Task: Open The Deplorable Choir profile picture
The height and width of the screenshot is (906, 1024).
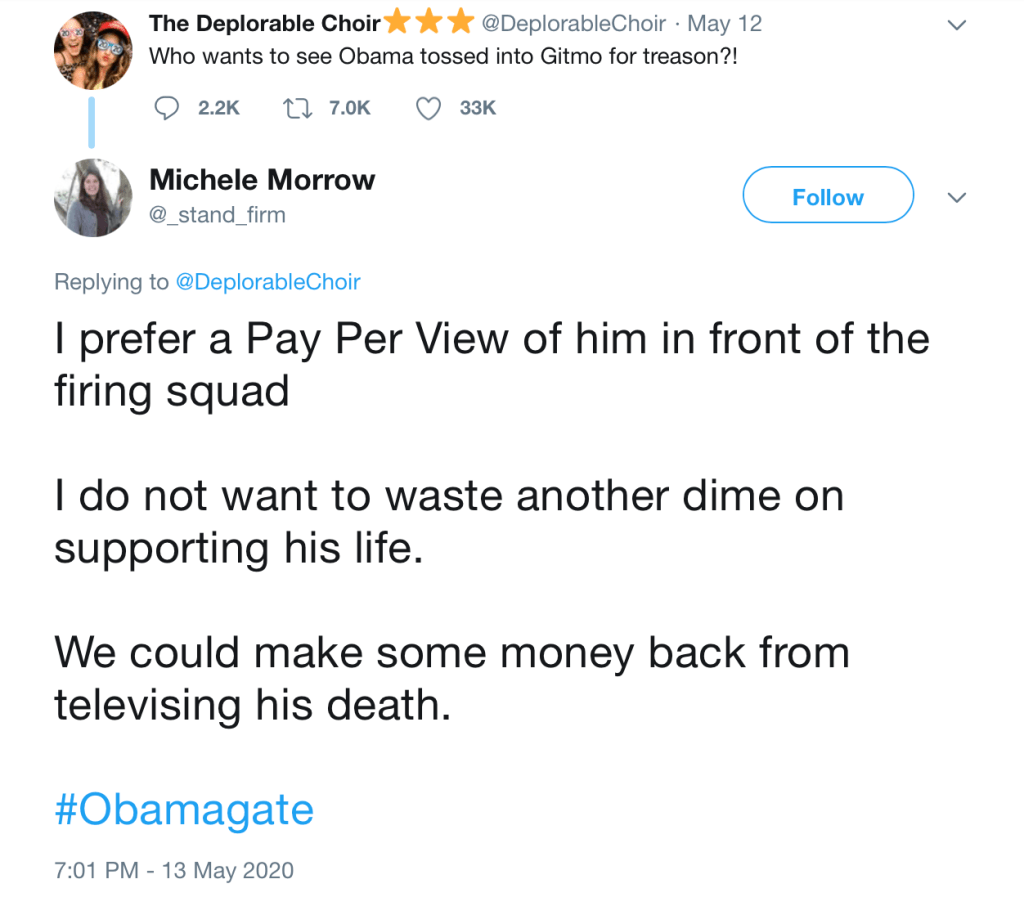Action: pos(93,48)
